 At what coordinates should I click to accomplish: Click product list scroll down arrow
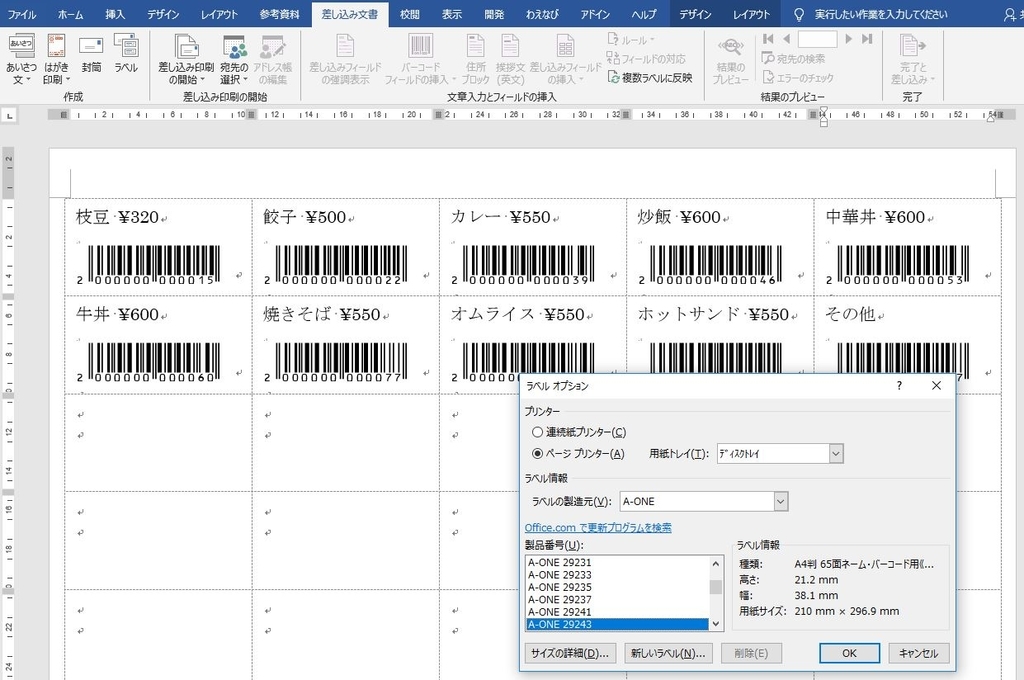coord(716,624)
